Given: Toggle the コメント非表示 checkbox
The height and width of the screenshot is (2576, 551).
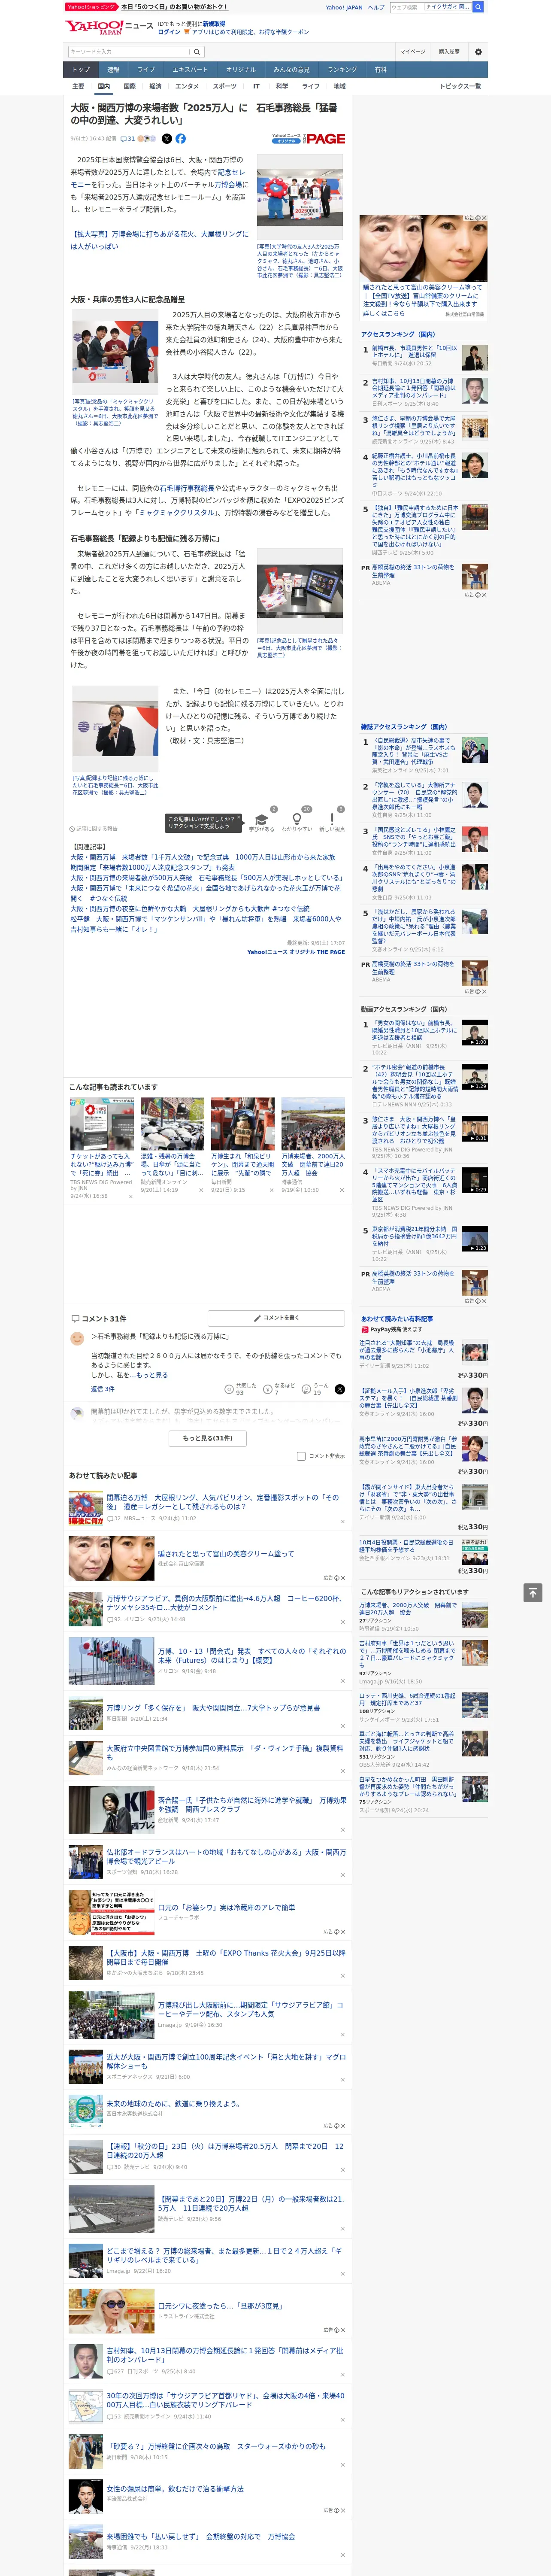Looking at the screenshot, I should tap(301, 1456).
